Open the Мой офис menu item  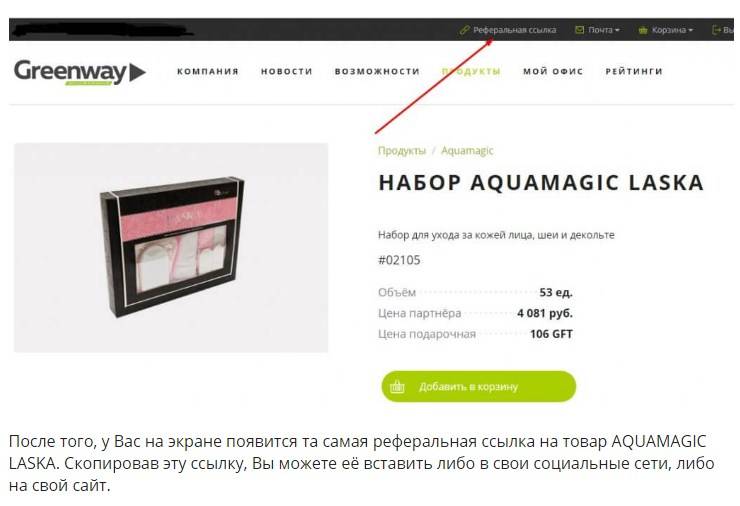pyautogui.click(x=553, y=71)
